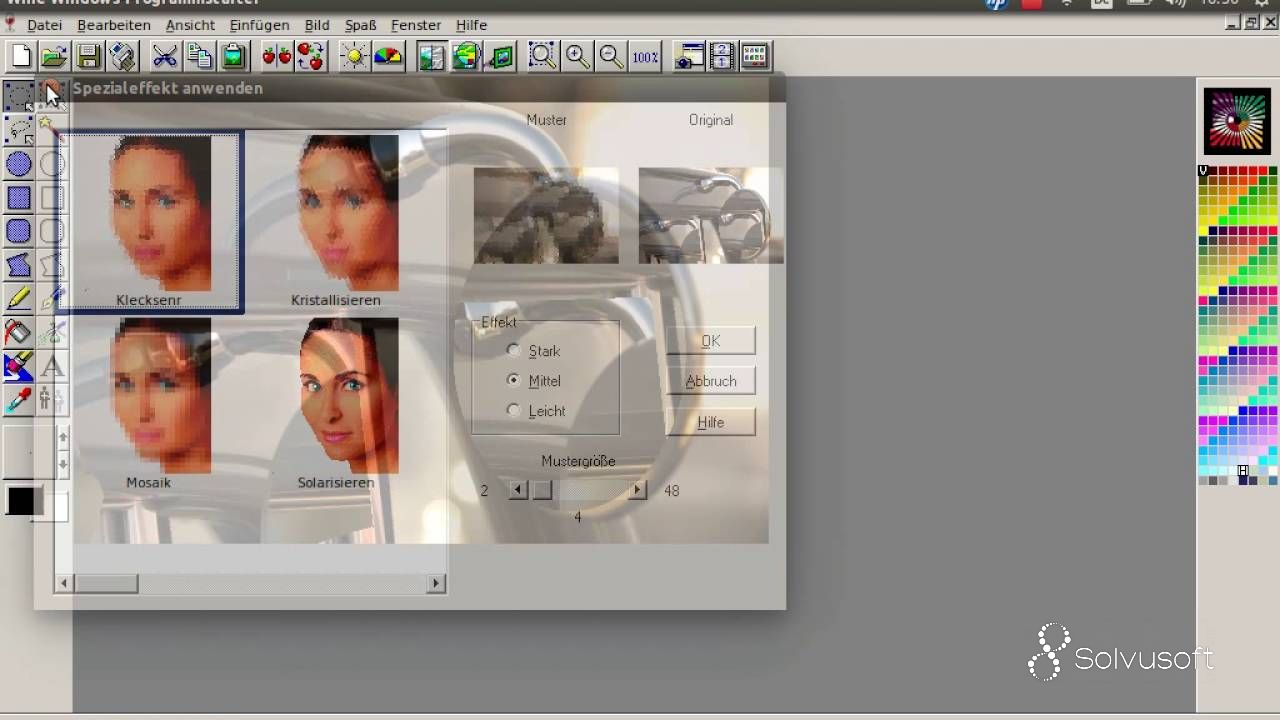The height and width of the screenshot is (720, 1280).
Task: Click effect list scrollbar left arrow
Action: (65, 583)
